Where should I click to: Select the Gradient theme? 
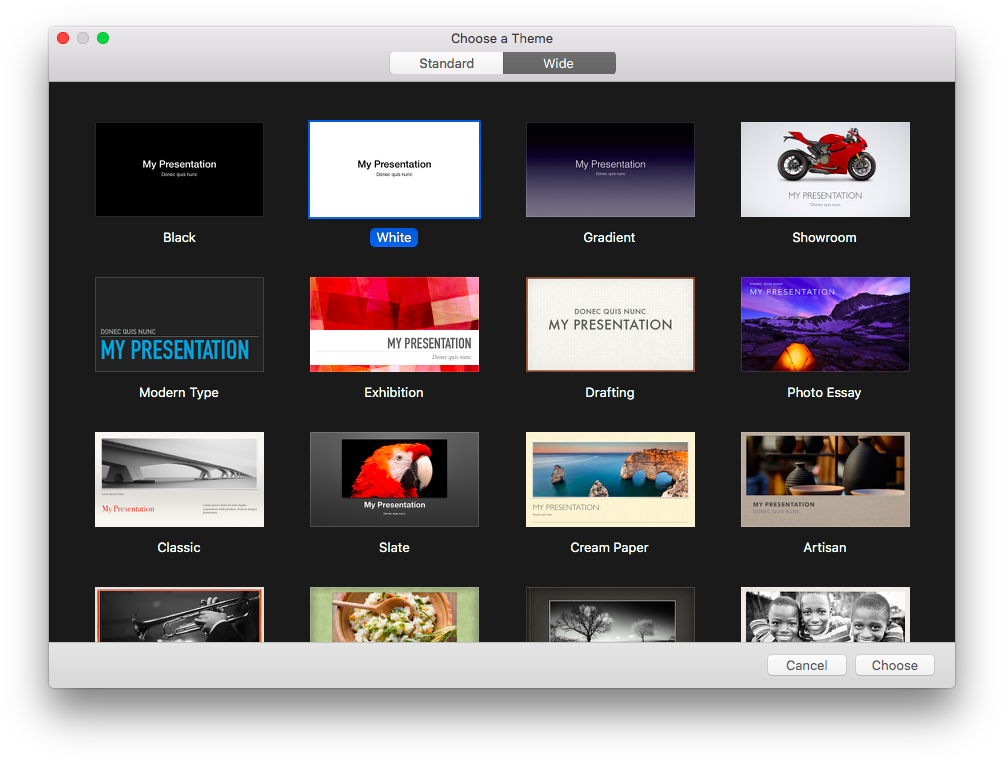609,169
